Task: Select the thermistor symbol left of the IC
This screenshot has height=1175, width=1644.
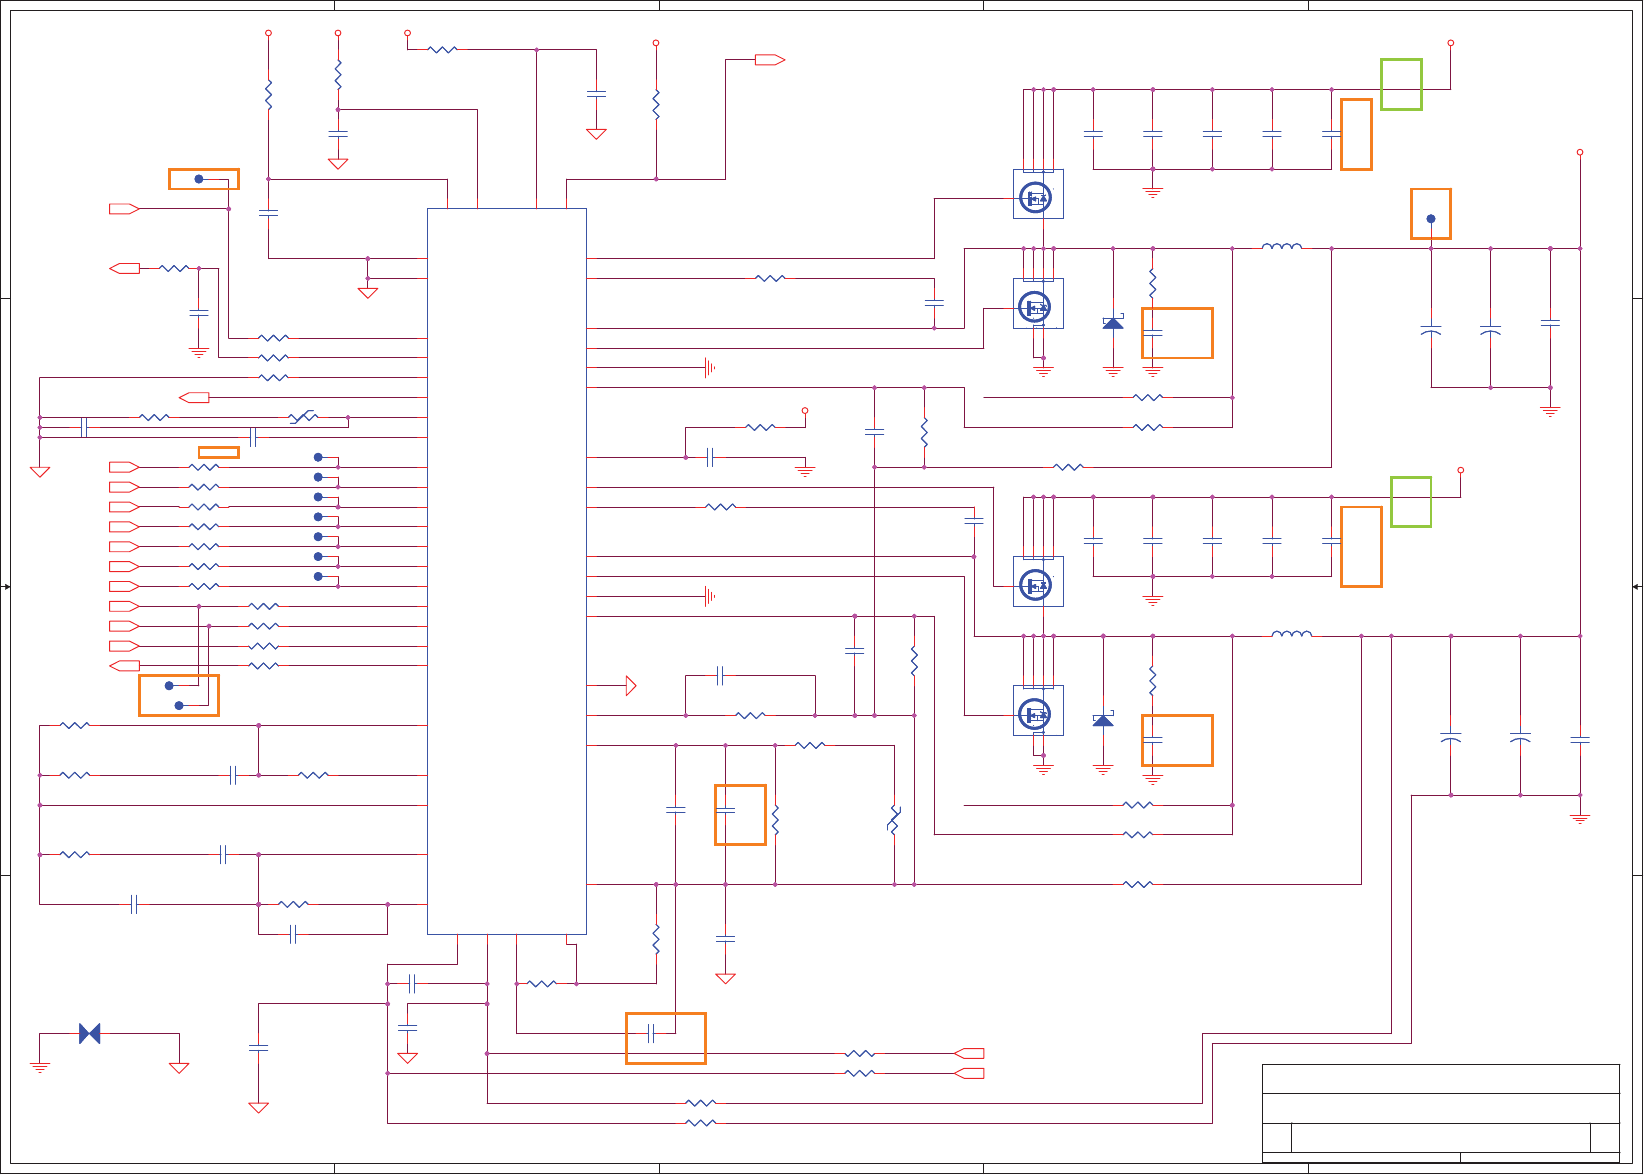Action: coord(303,417)
